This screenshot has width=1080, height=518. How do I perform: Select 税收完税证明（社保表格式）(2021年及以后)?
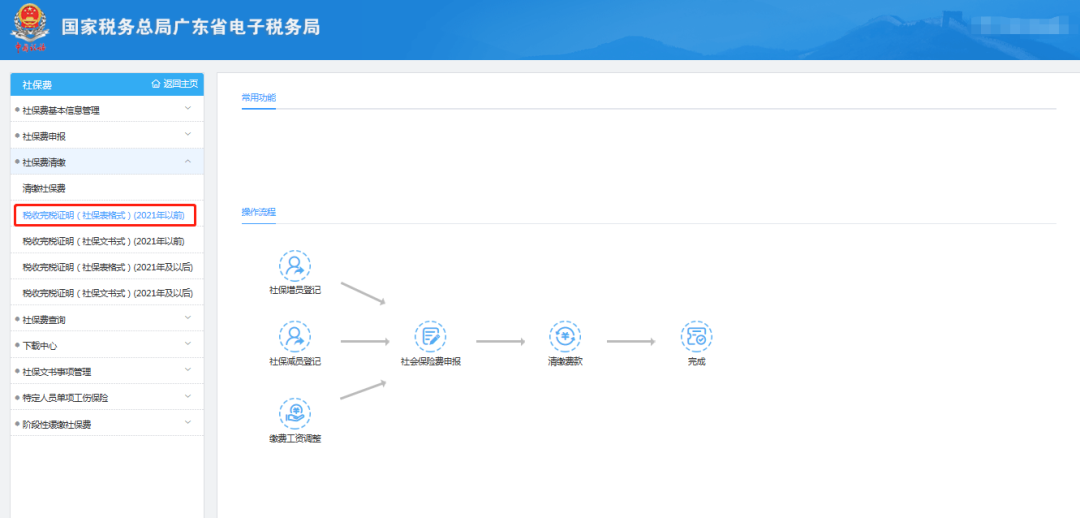point(107,267)
